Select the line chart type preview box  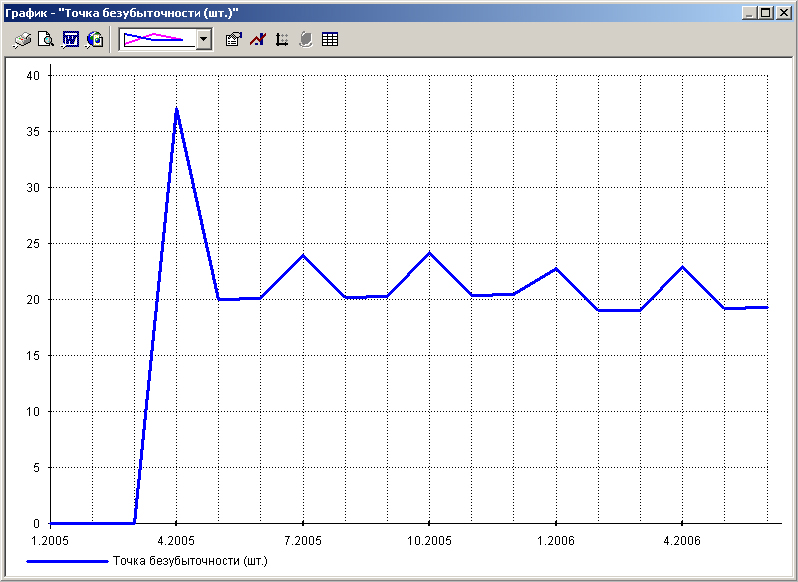158,39
